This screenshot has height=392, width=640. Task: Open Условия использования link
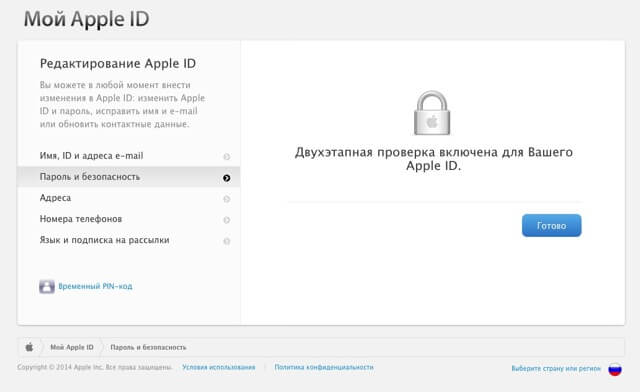pos(218,368)
